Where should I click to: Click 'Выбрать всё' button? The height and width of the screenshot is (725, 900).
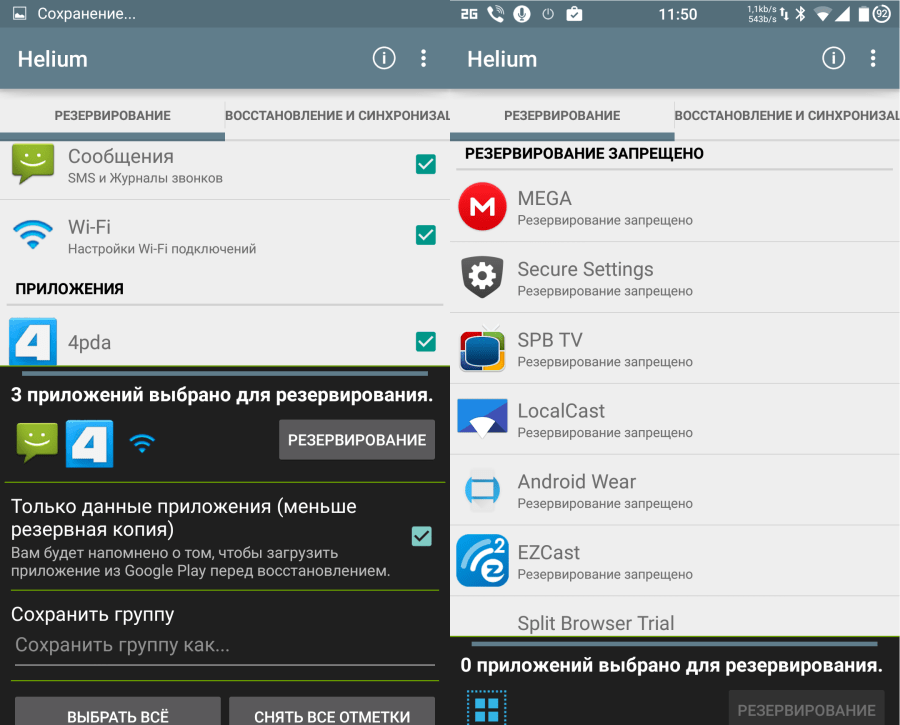(118, 712)
